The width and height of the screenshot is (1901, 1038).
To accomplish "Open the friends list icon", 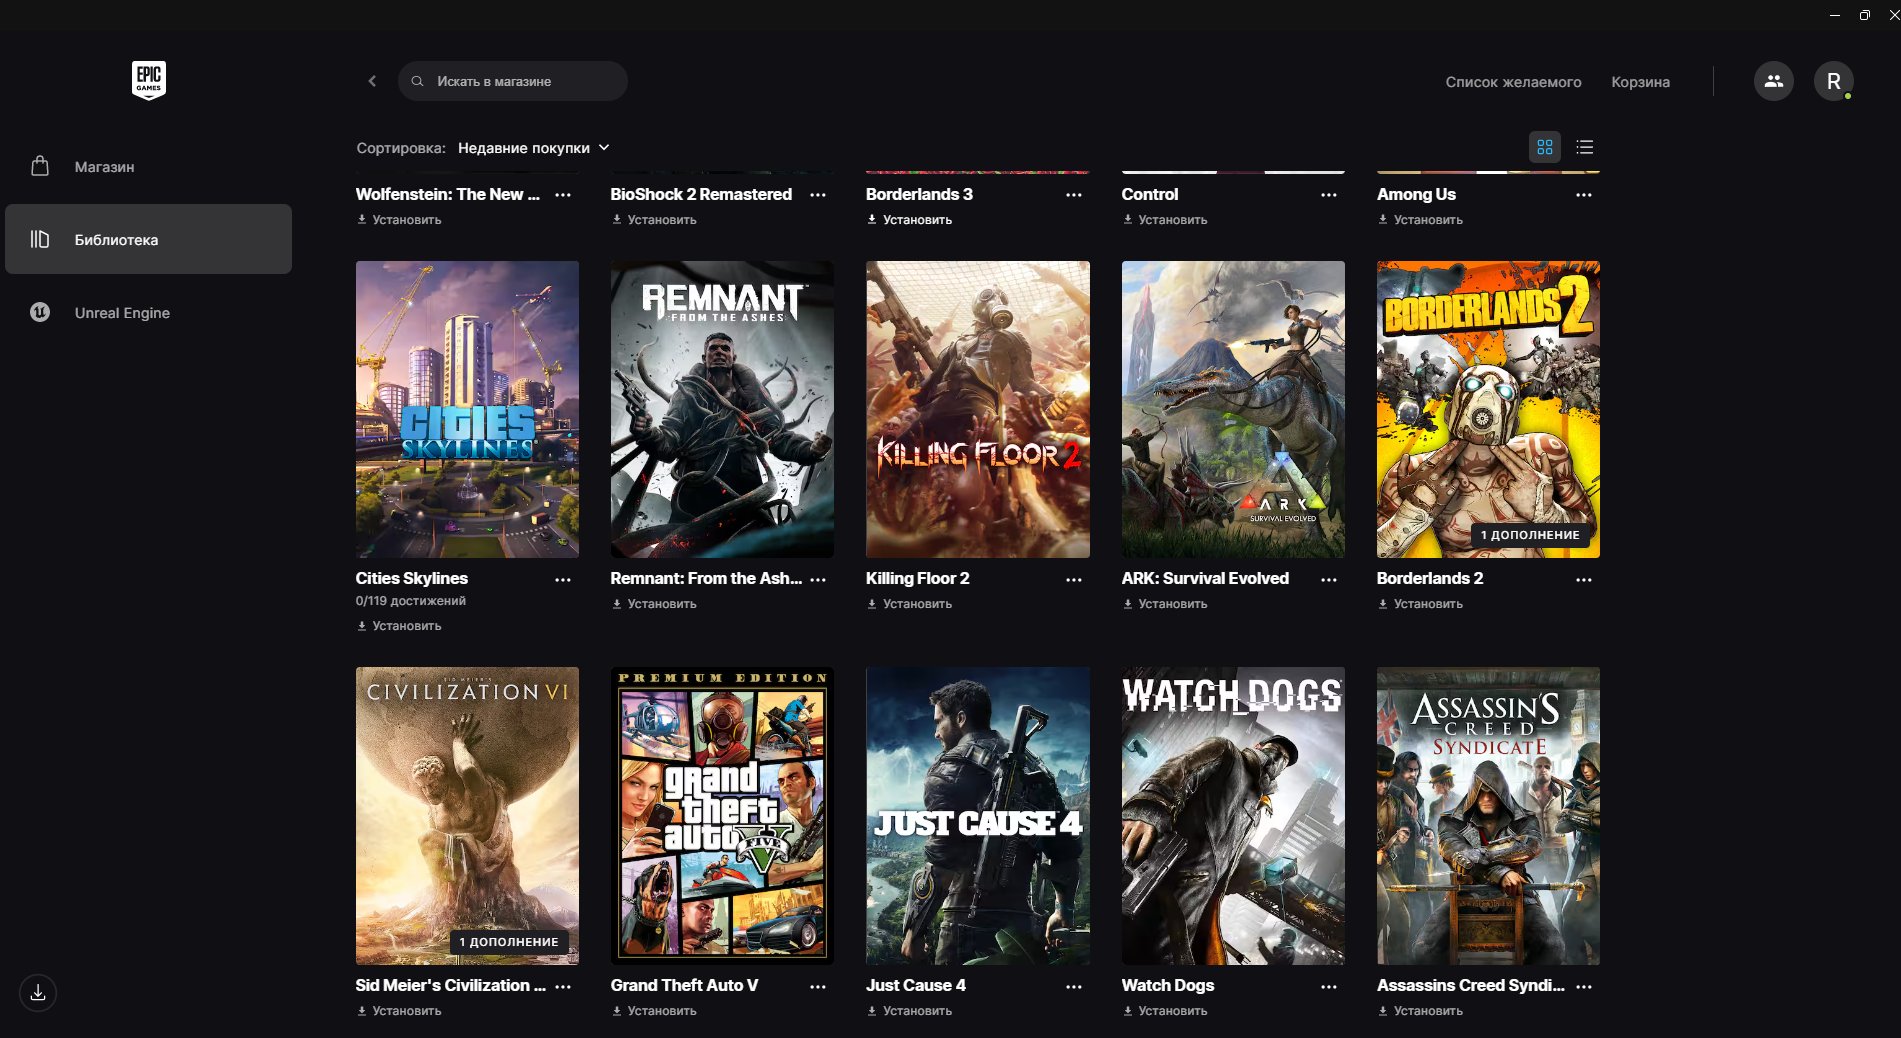I will click(1773, 81).
